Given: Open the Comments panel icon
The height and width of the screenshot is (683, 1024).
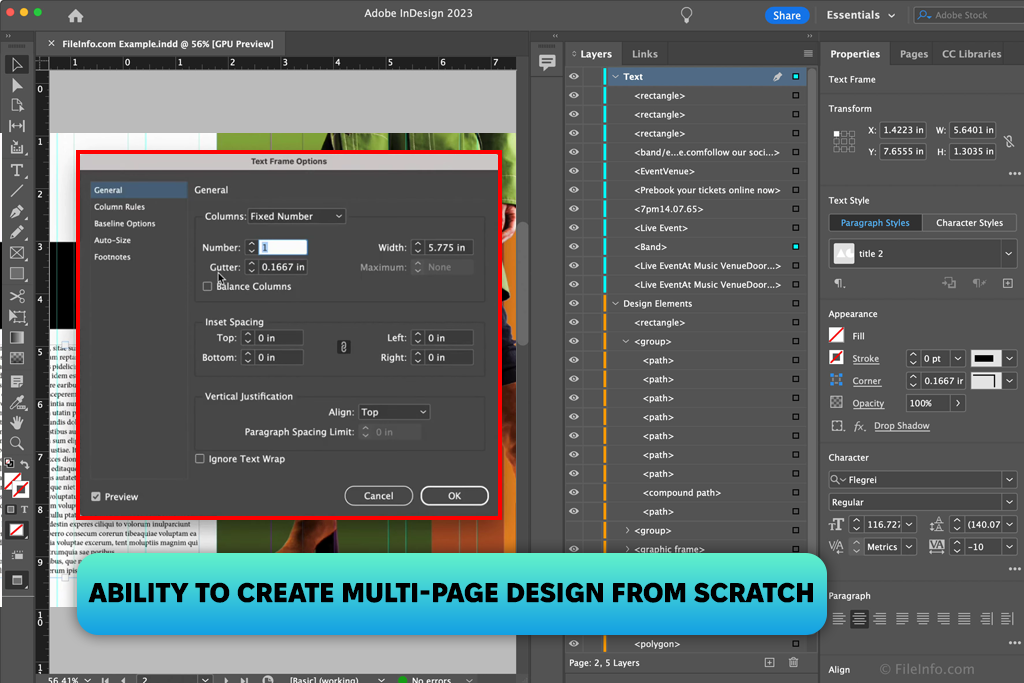Looking at the screenshot, I should [x=547, y=62].
